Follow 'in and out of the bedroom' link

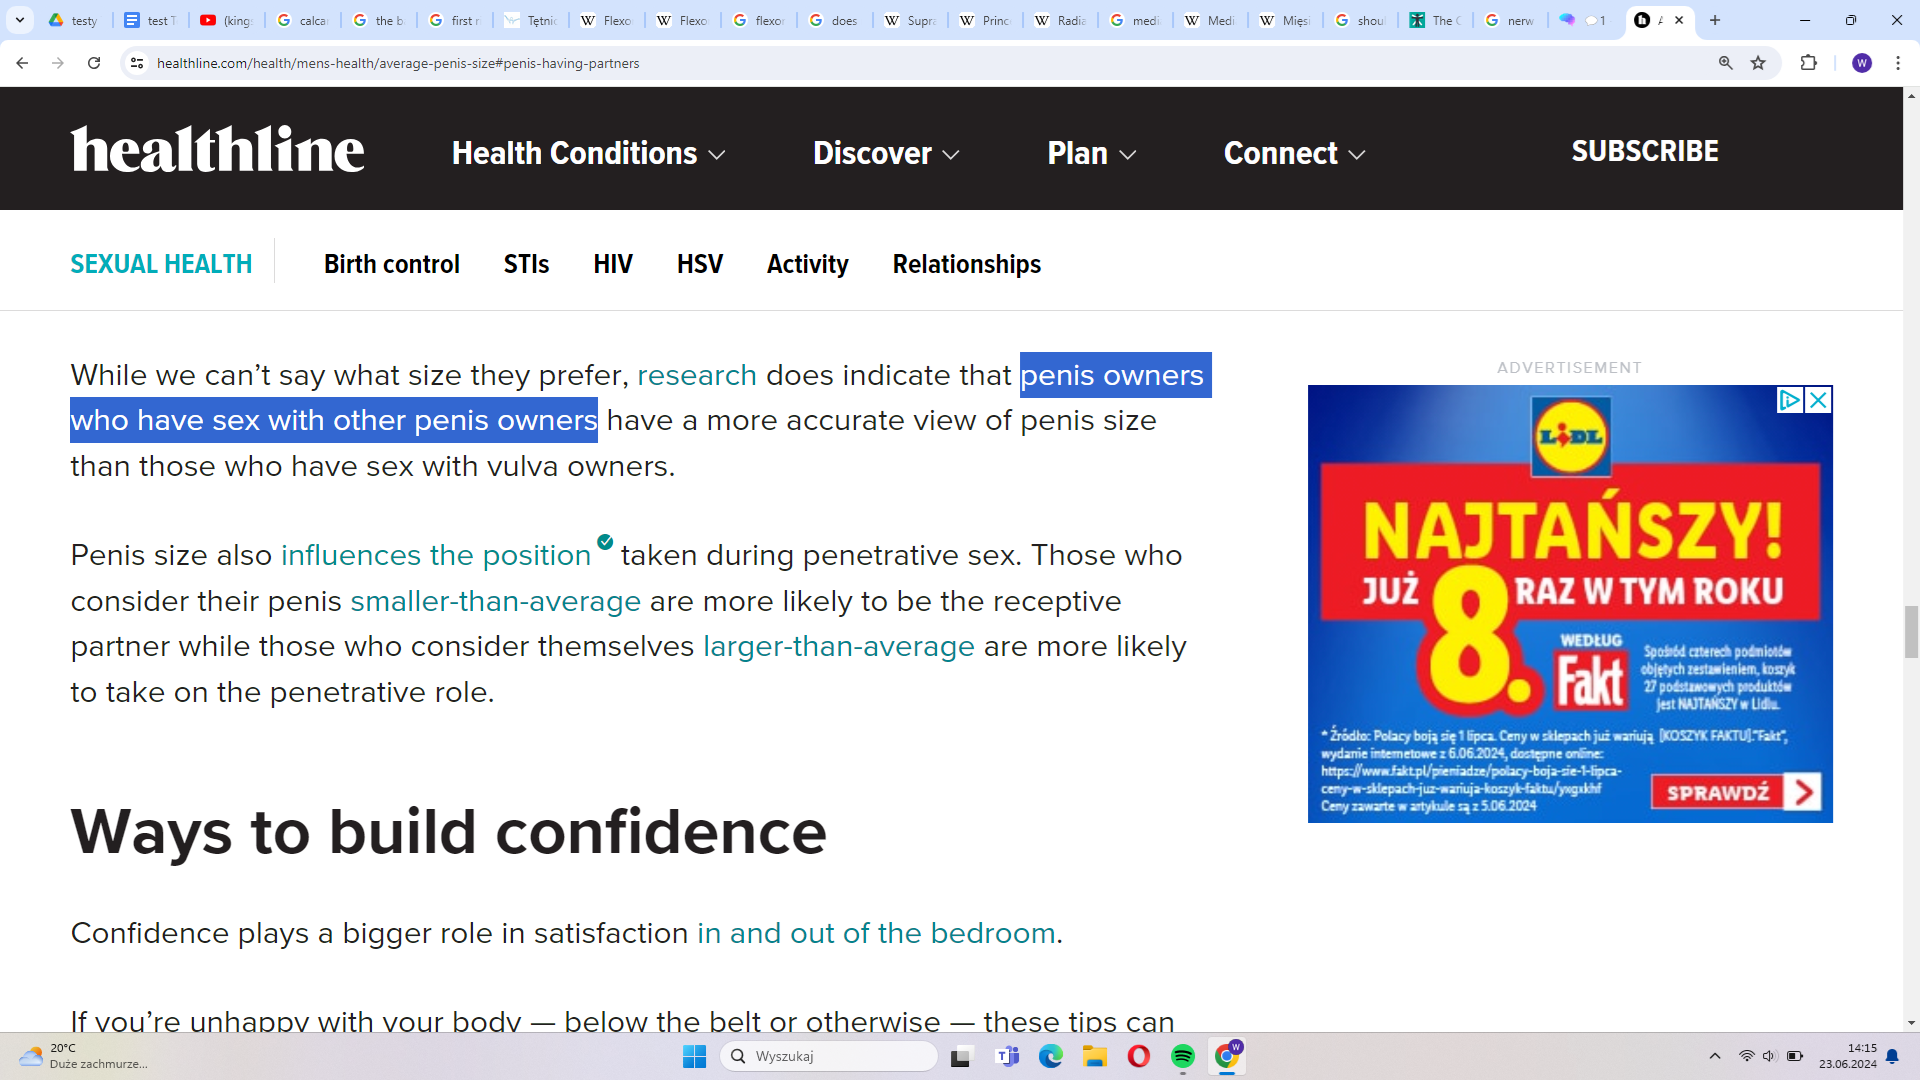click(x=876, y=933)
